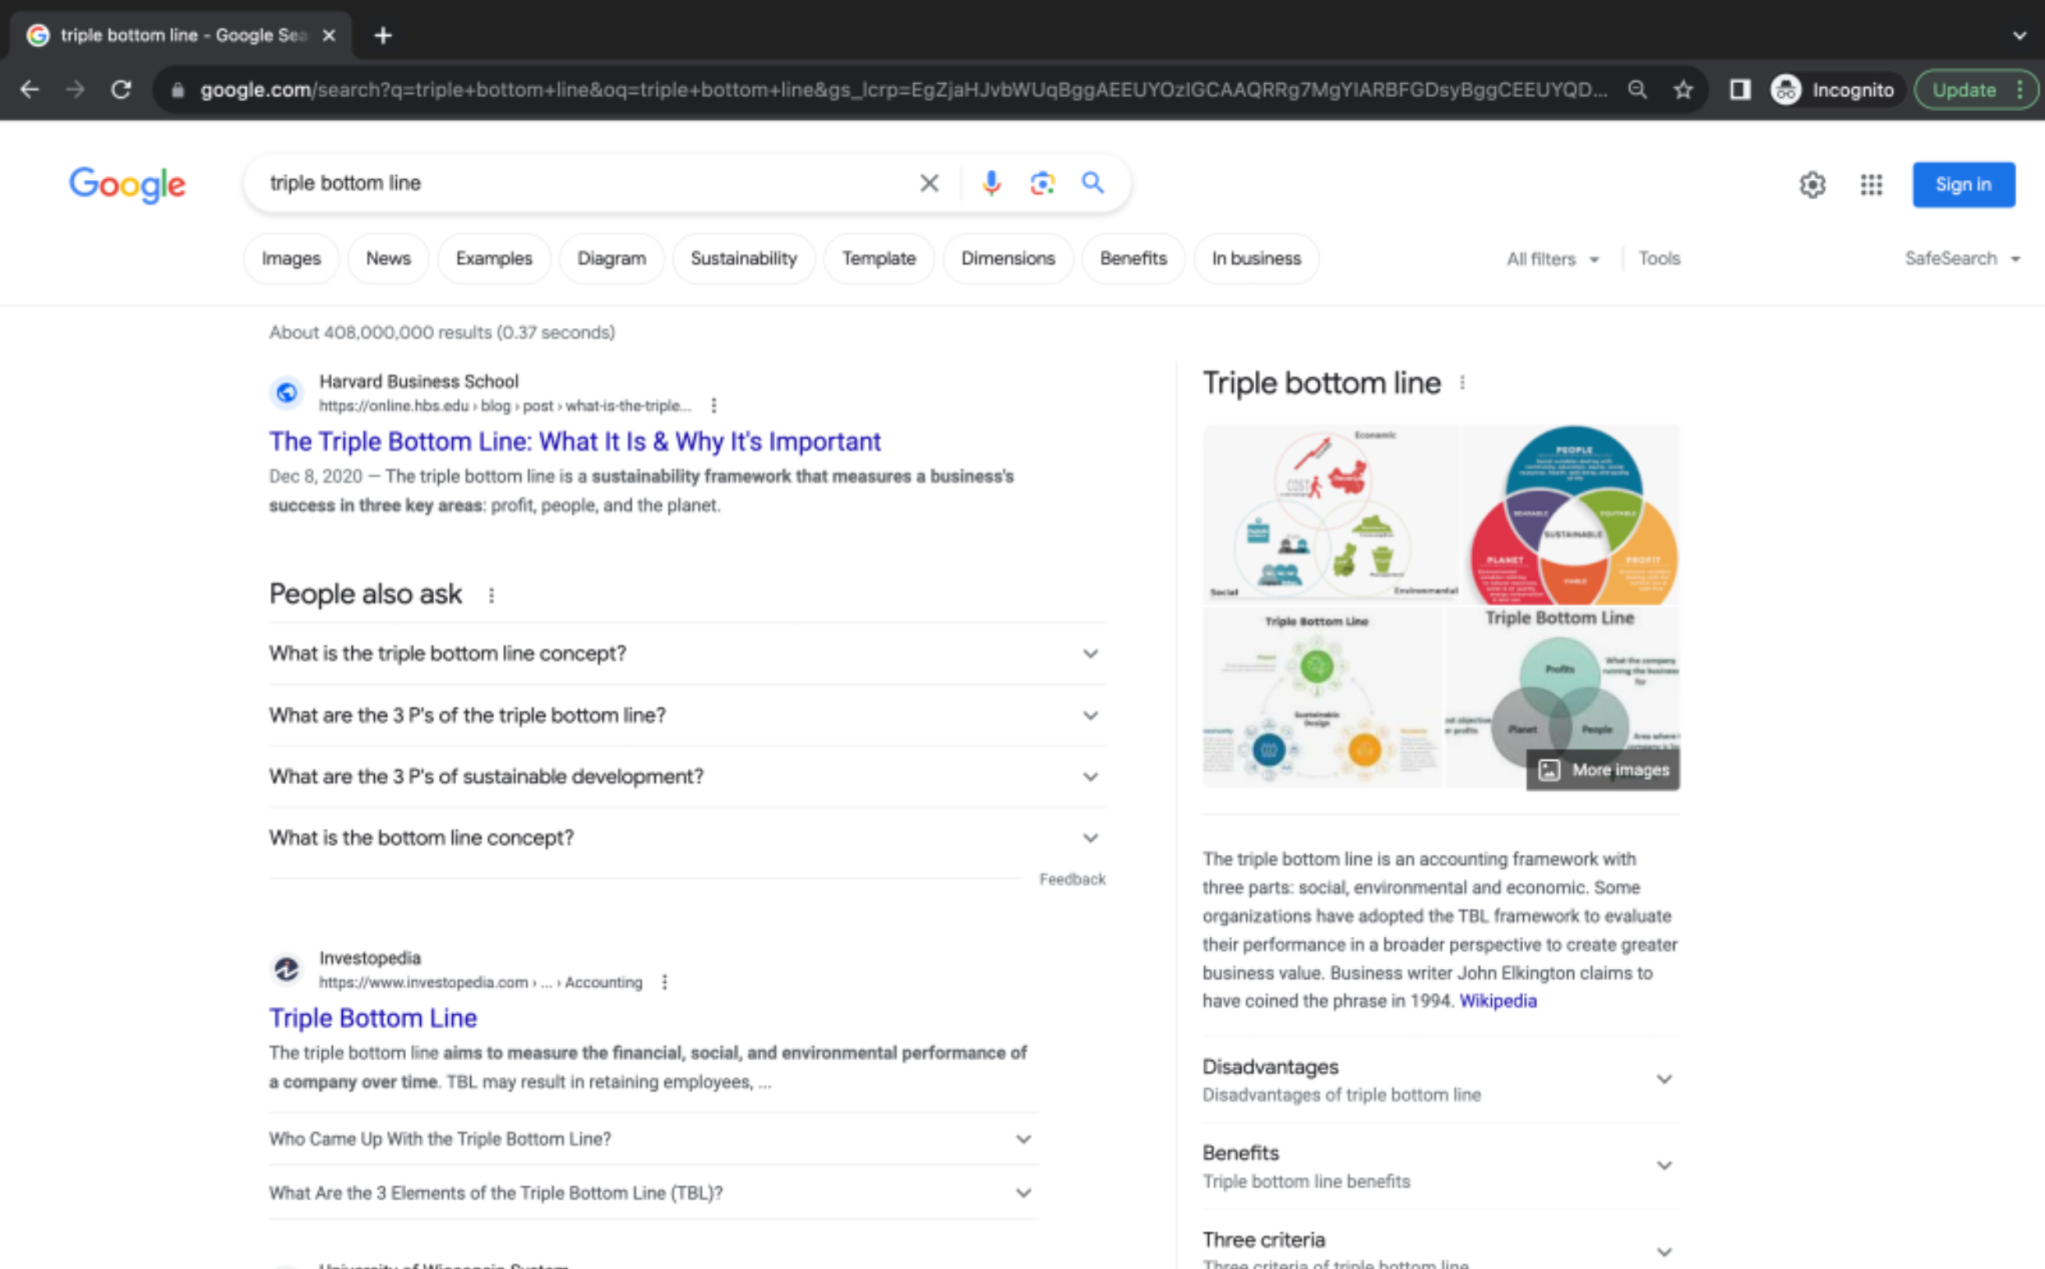Open Chrome menu three dots beside Update
The image size is (2045, 1269).
click(x=2020, y=90)
